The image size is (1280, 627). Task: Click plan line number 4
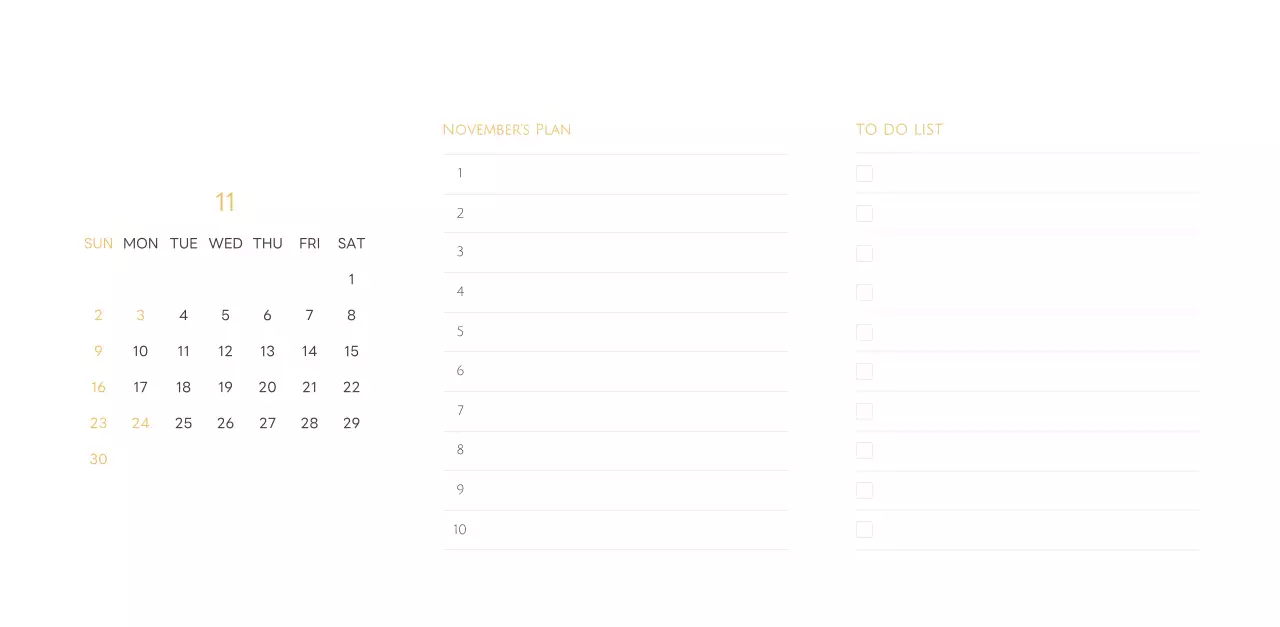click(615, 292)
